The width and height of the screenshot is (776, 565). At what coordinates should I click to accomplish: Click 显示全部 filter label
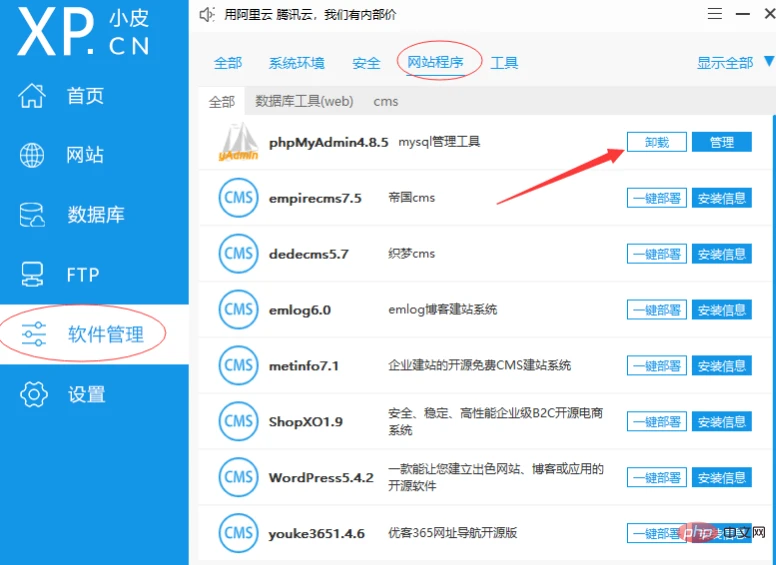click(x=725, y=63)
